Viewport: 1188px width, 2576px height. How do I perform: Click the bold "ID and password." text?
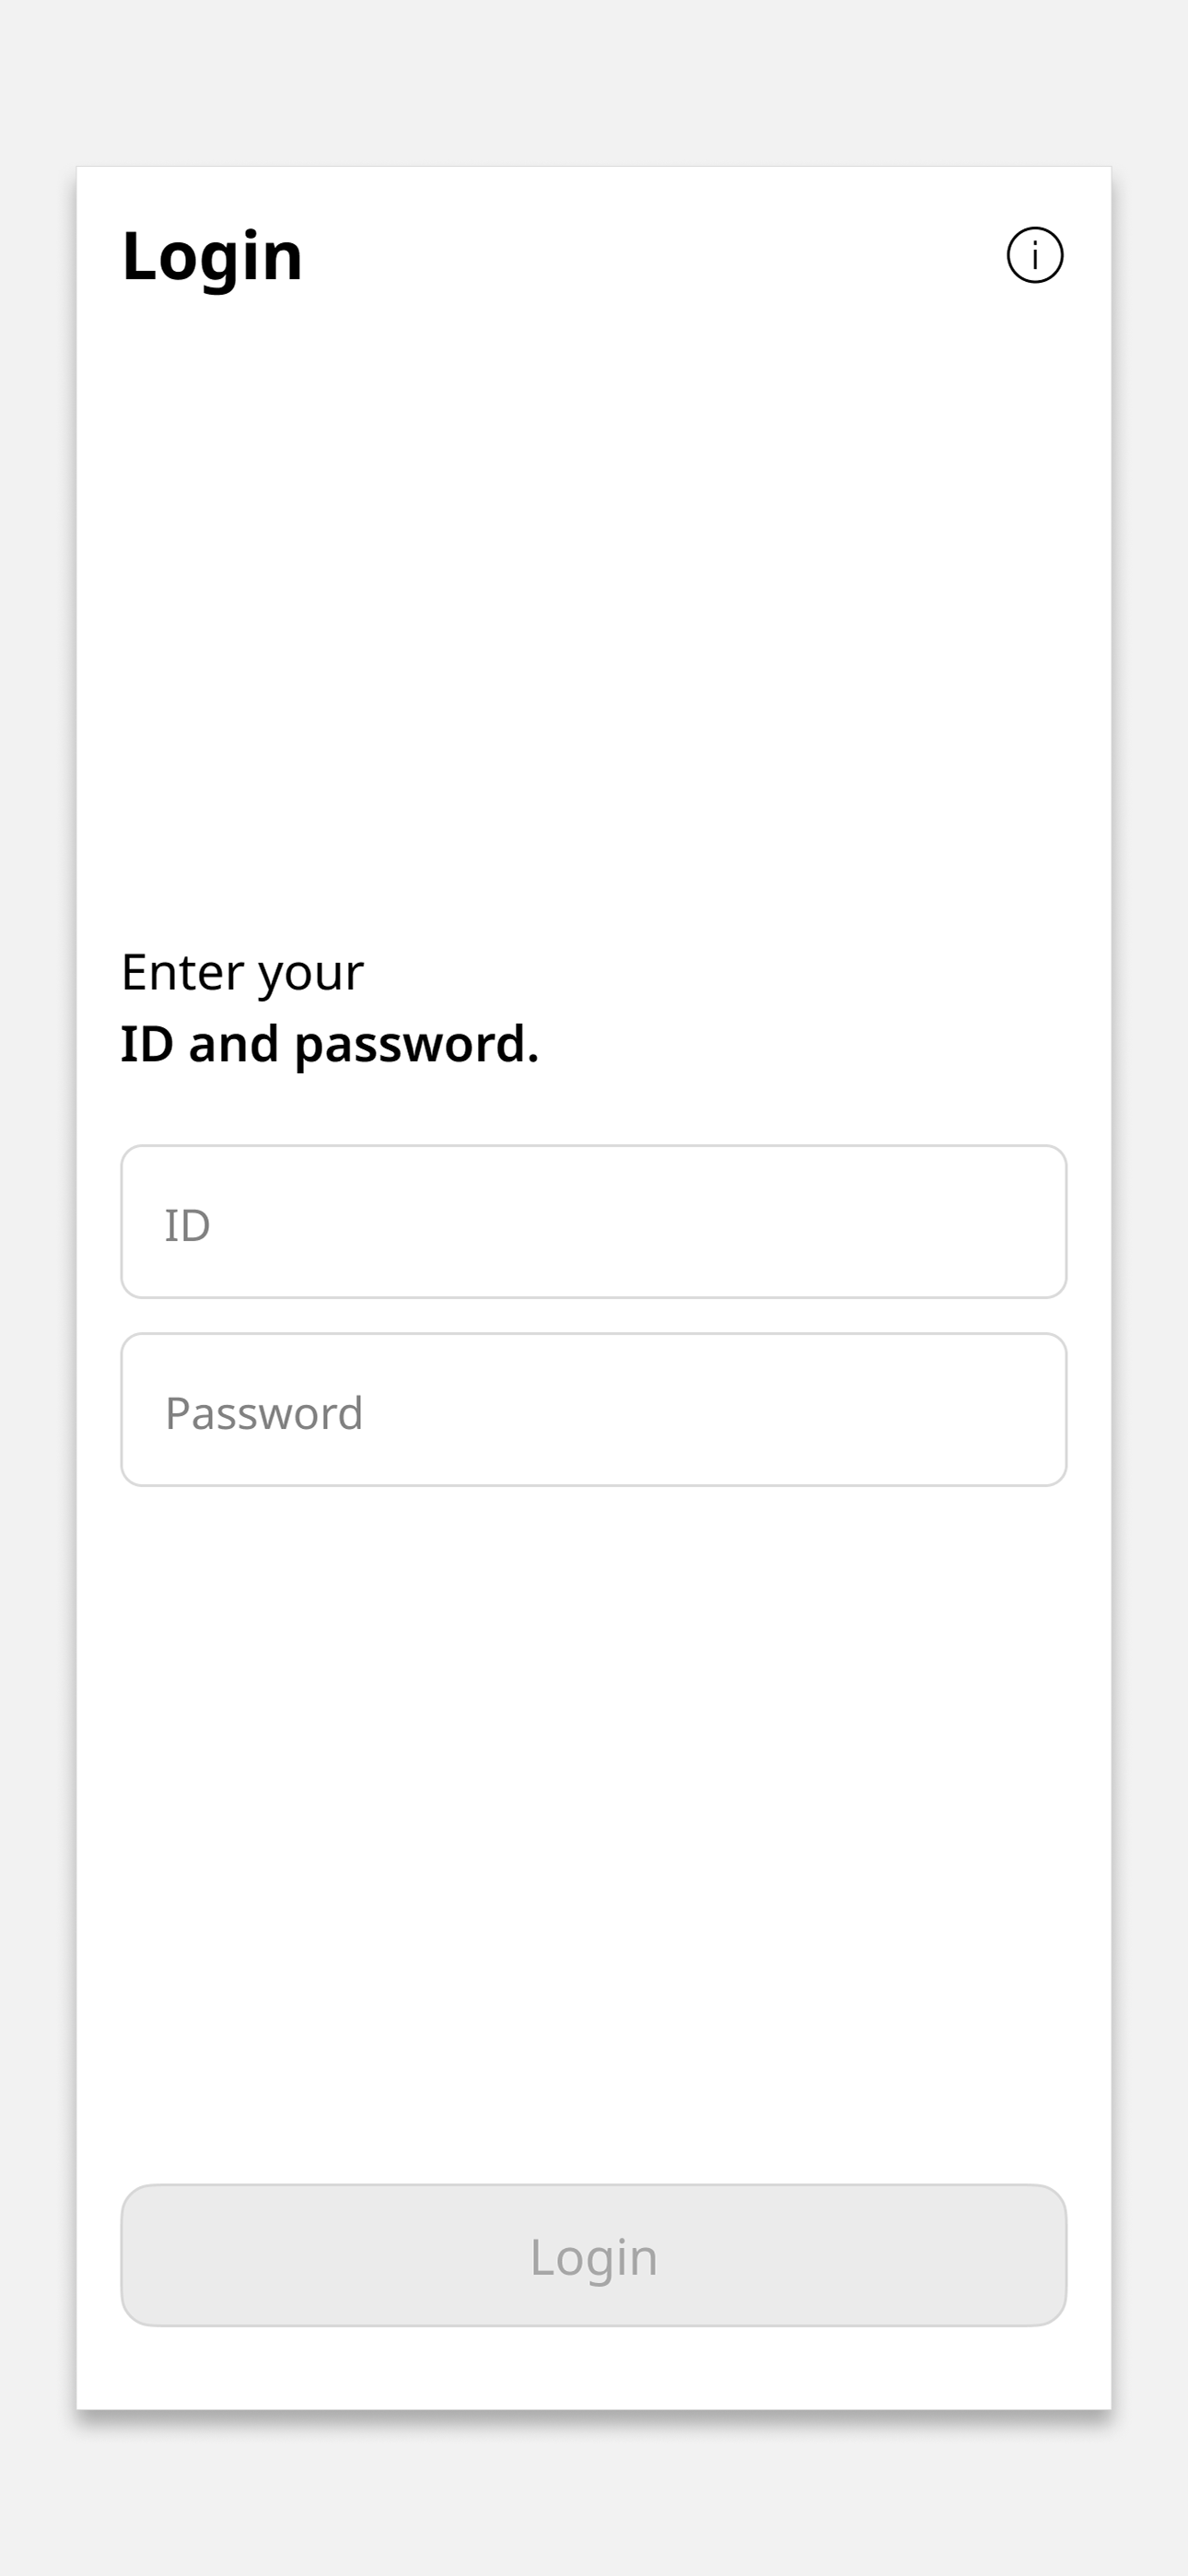(330, 1045)
